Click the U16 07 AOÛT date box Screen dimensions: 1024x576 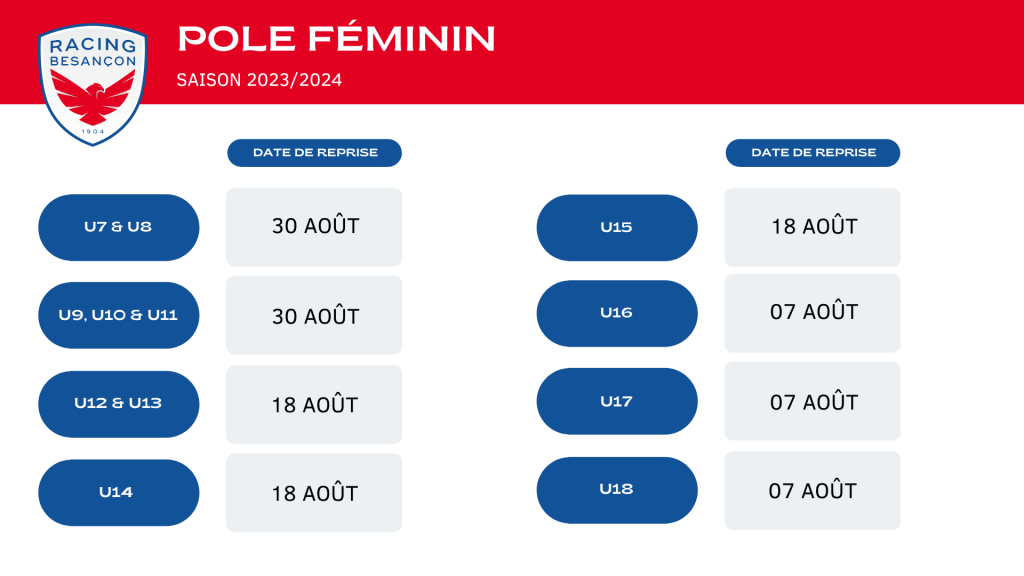coord(812,313)
